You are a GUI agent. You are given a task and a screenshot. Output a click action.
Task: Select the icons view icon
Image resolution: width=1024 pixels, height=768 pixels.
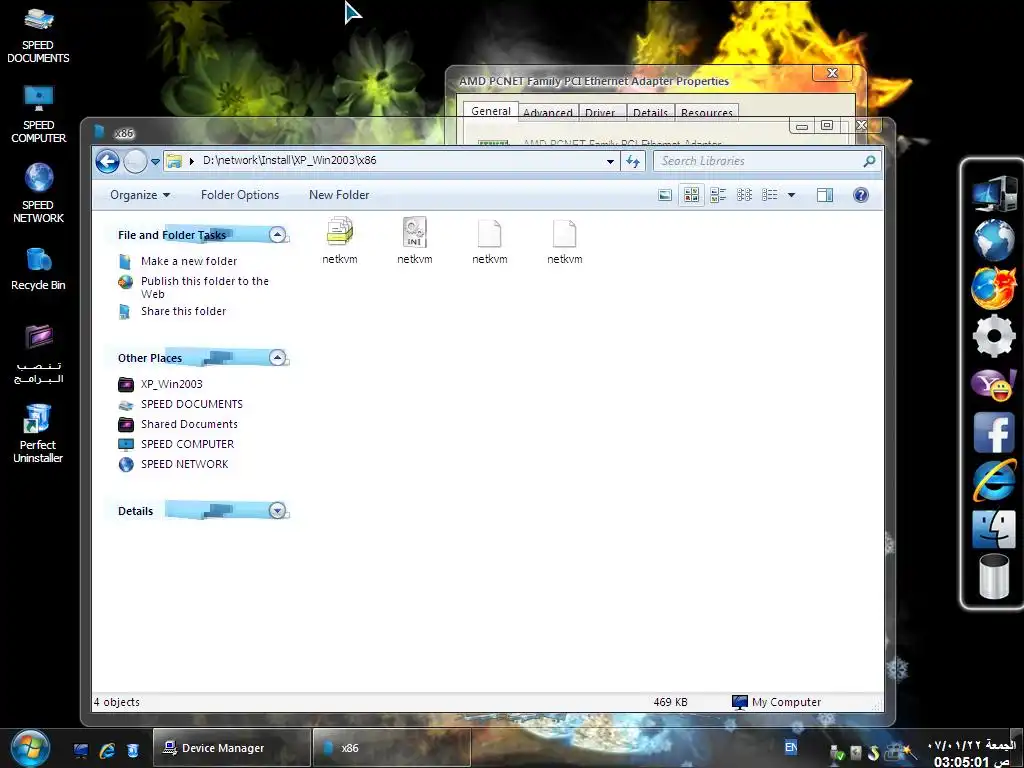tap(744, 195)
